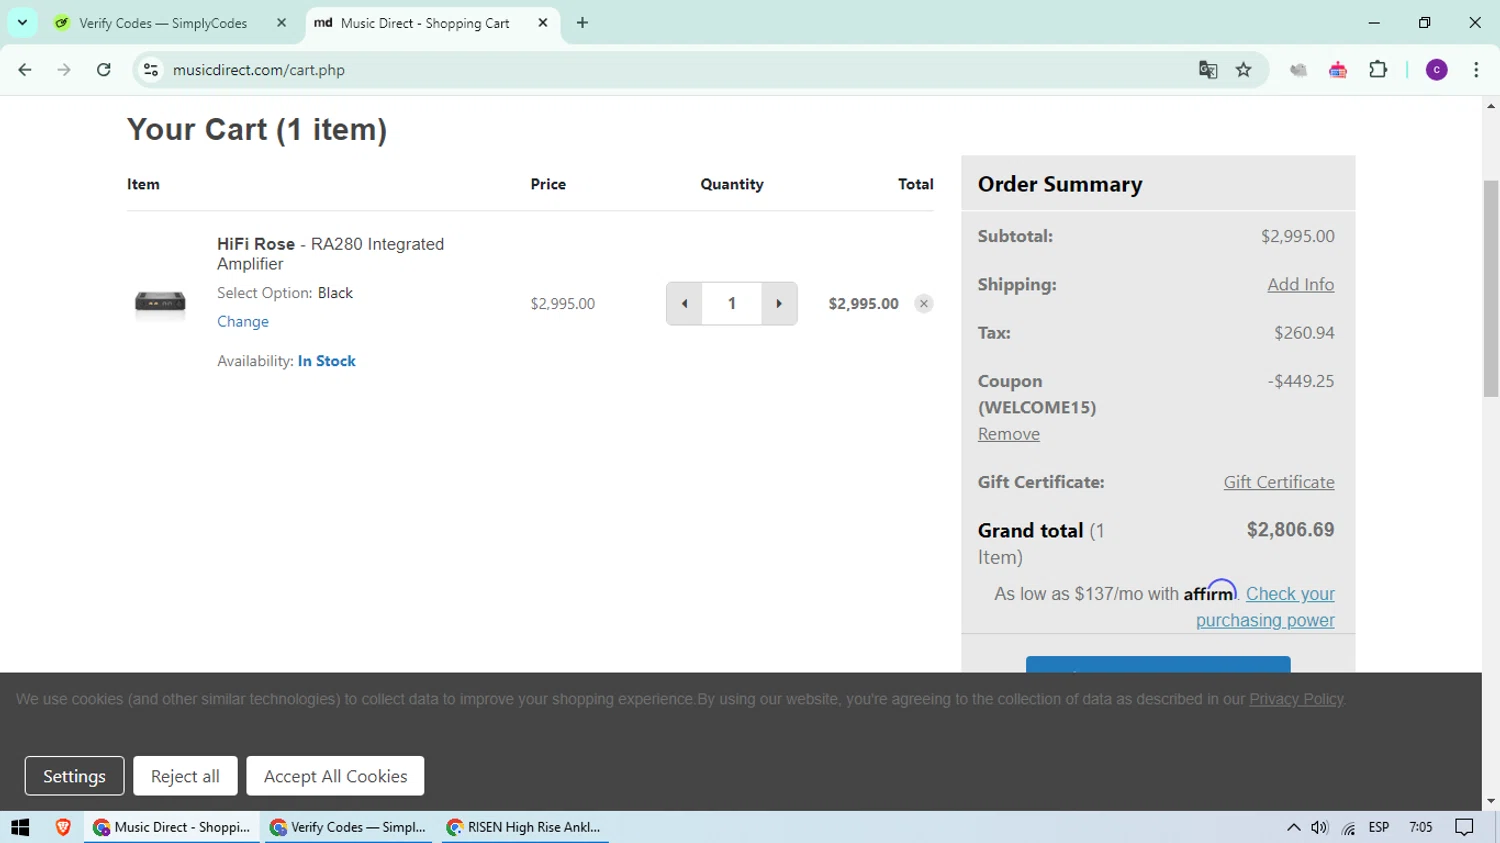This screenshot has height=843, width=1500.
Task: Remove the HiFi Rose amplifier from cart
Action: tap(924, 304)
